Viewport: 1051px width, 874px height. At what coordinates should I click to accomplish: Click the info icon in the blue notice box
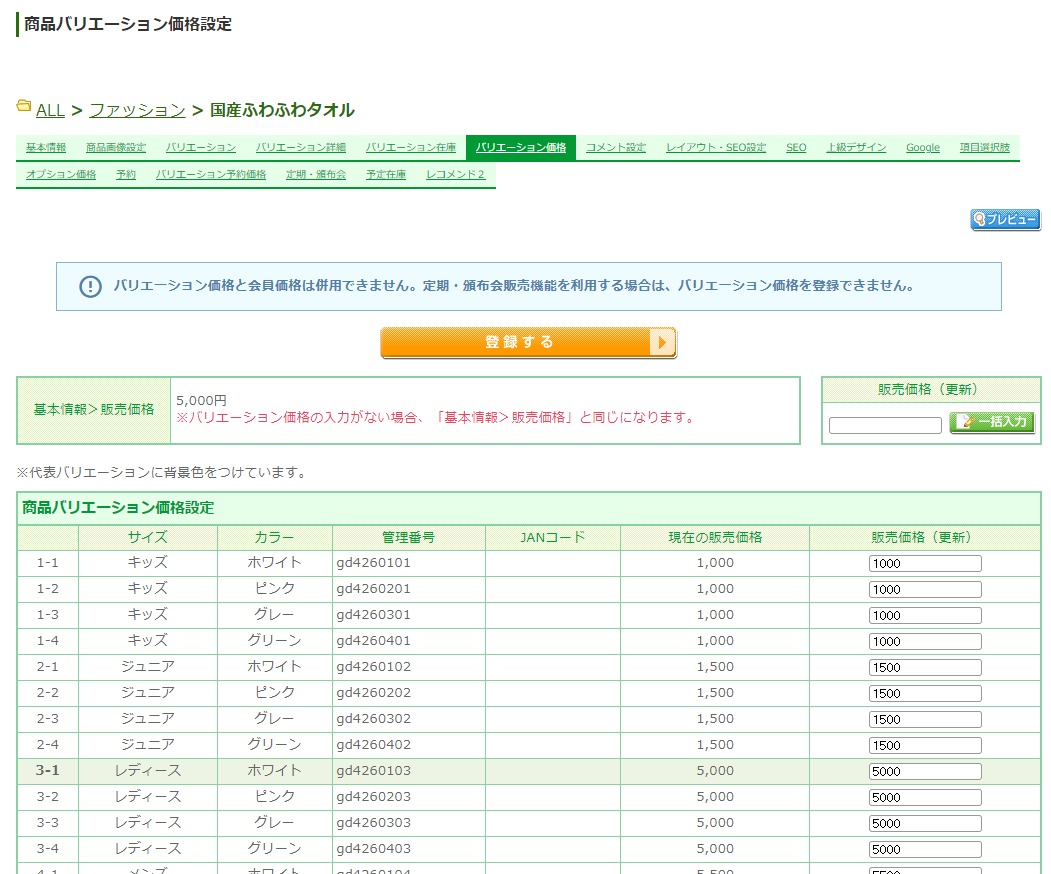click(x=90, y=286)
